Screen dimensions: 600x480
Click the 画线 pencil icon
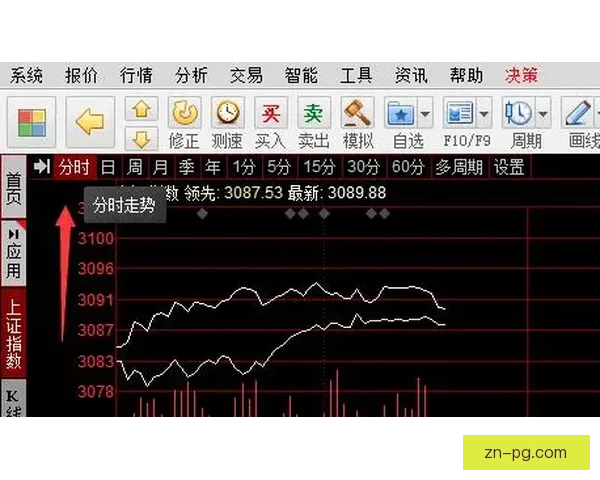577,113
